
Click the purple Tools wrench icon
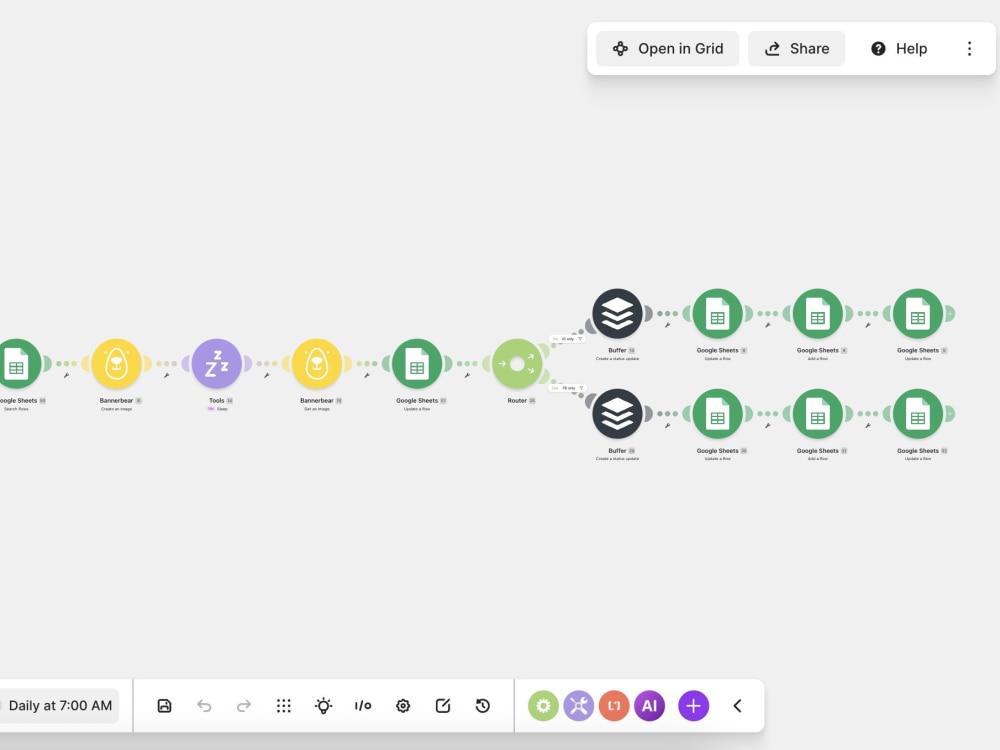(578, 705)
